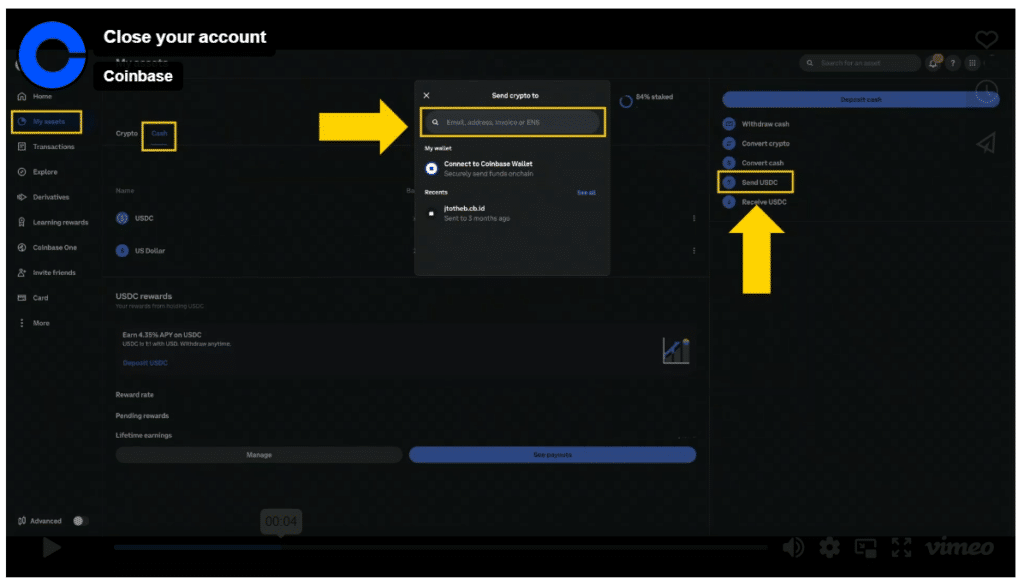The height and width of the screenshot is (585, 1024).
Task: Toggle the Advanced mode switch
Action: pos(79,521)
